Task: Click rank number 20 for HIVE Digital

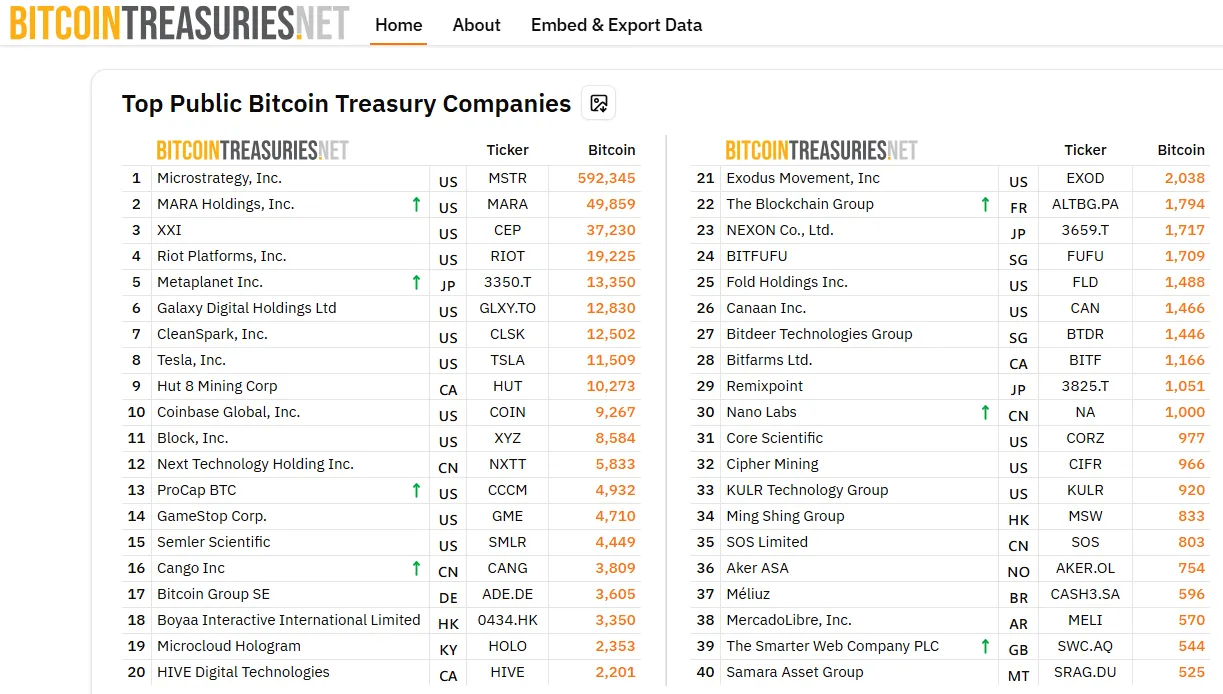Action: [136, 672]
